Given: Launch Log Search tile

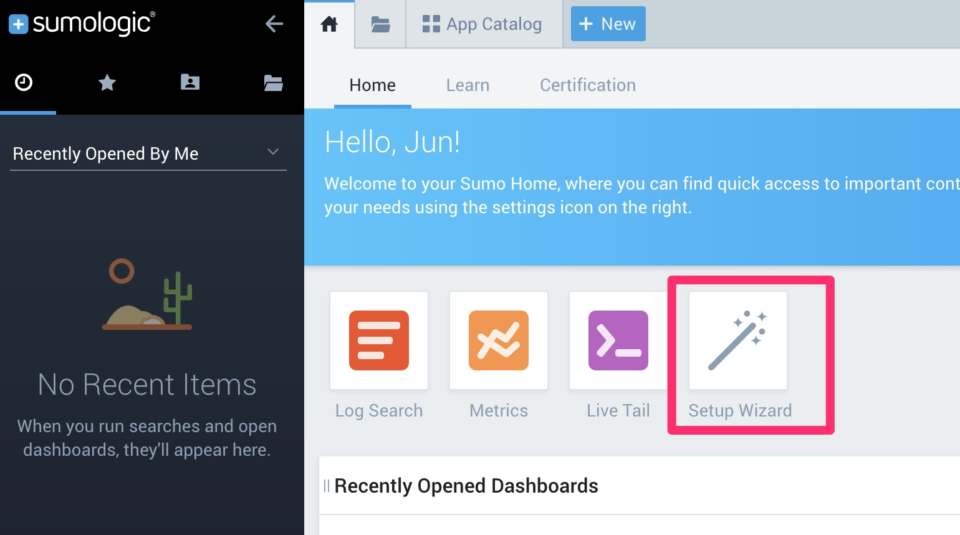Looking at the screenshot, I should (379, 340).
